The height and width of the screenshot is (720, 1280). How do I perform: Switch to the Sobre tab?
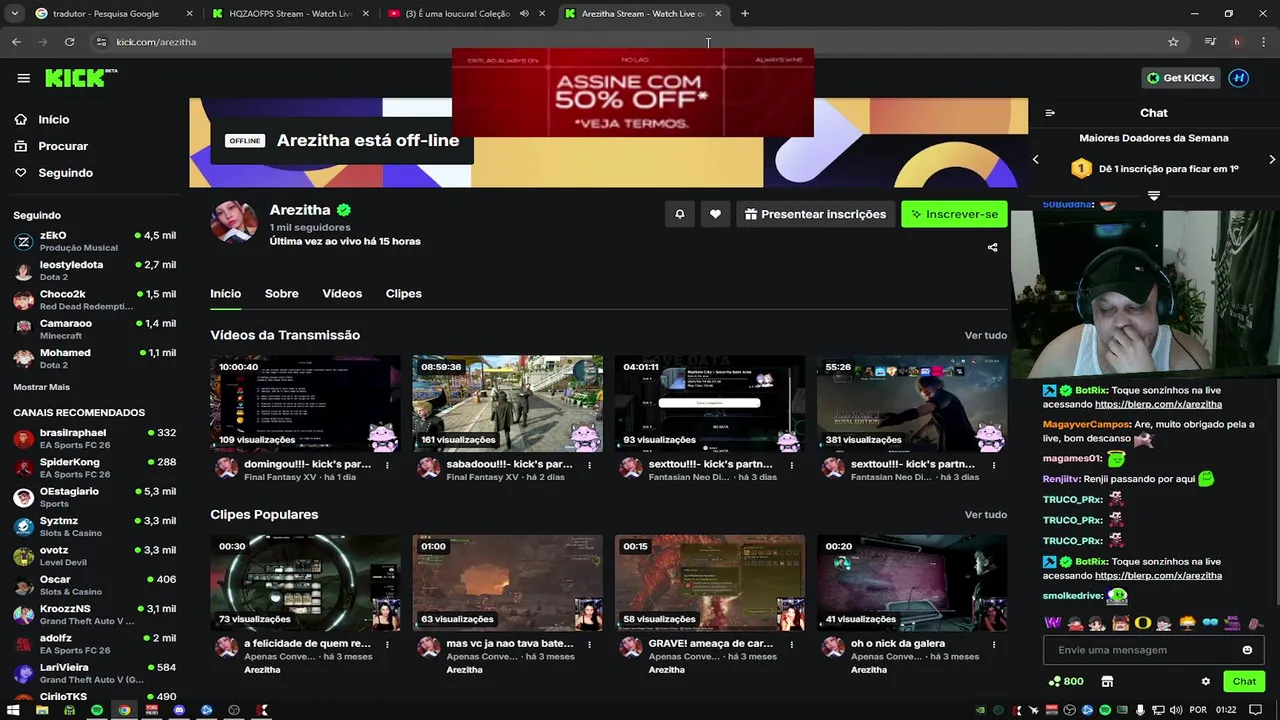[x=282, y=293]
